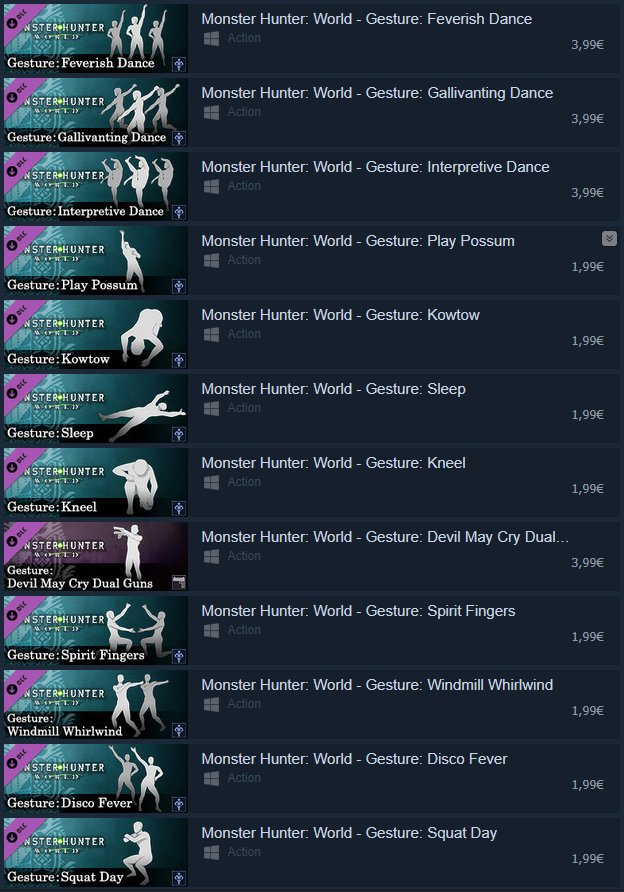The height and width of the screenshot is (892, 624).
Task: Click the 3,99€ price for Devil May Cry gesture
Action: coord(587,563)
